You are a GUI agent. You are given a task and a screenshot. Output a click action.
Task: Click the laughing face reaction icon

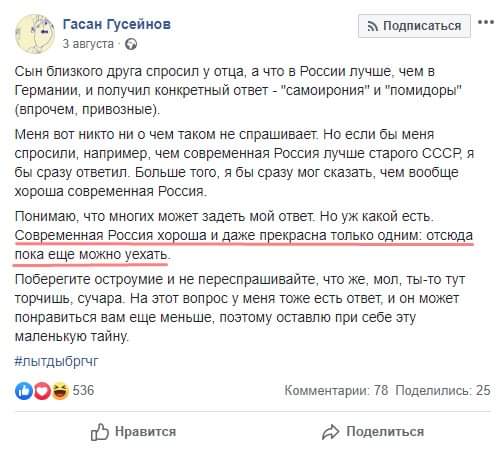coord(60,391)
